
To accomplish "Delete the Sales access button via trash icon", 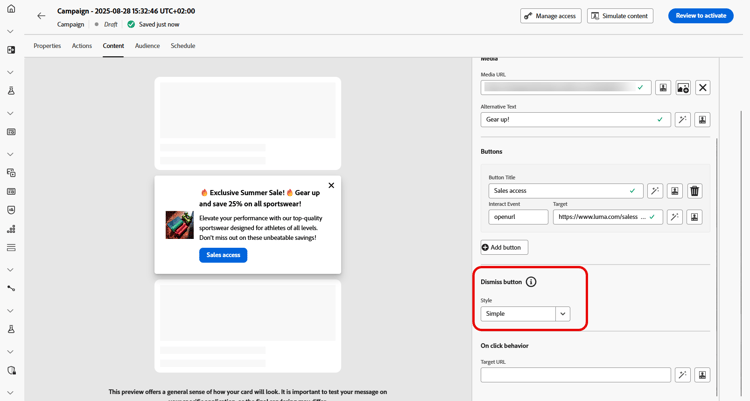I will [695, 191].
